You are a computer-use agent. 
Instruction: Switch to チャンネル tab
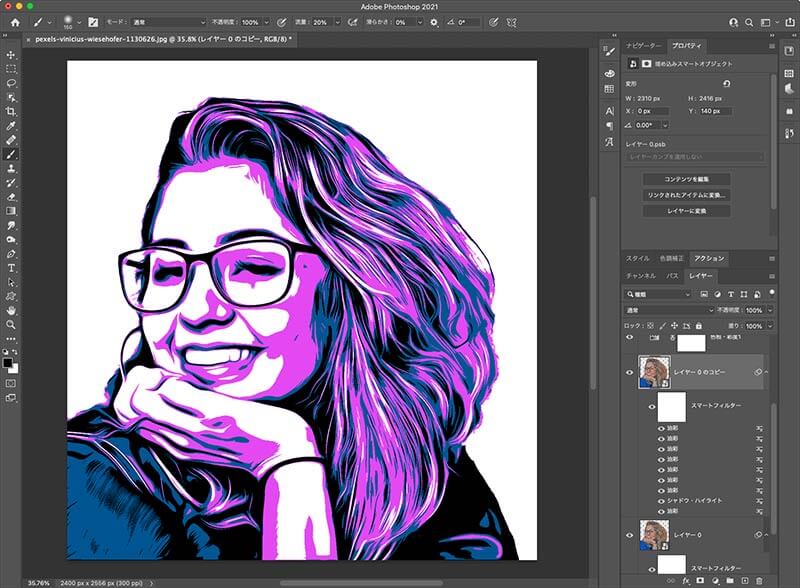tap(641, 276)
